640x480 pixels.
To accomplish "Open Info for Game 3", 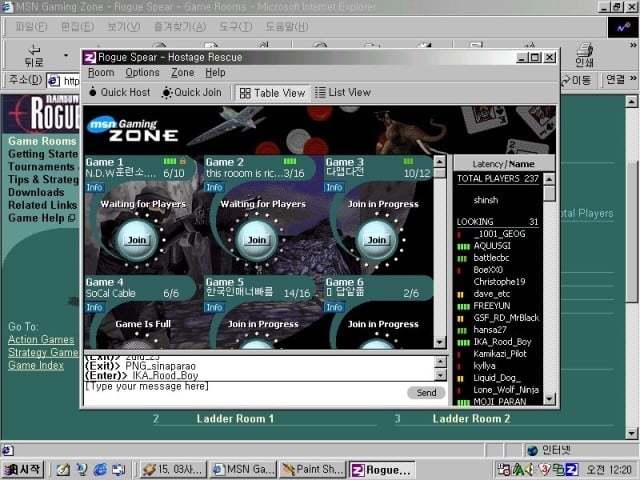I will point(334,187).
